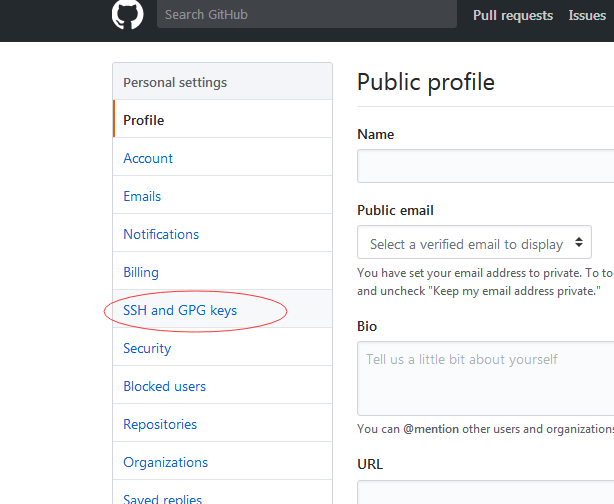Open the Blocked users page
Image resolution: width=614 pixels, height=504 pixels.
[x=165, y=386]
